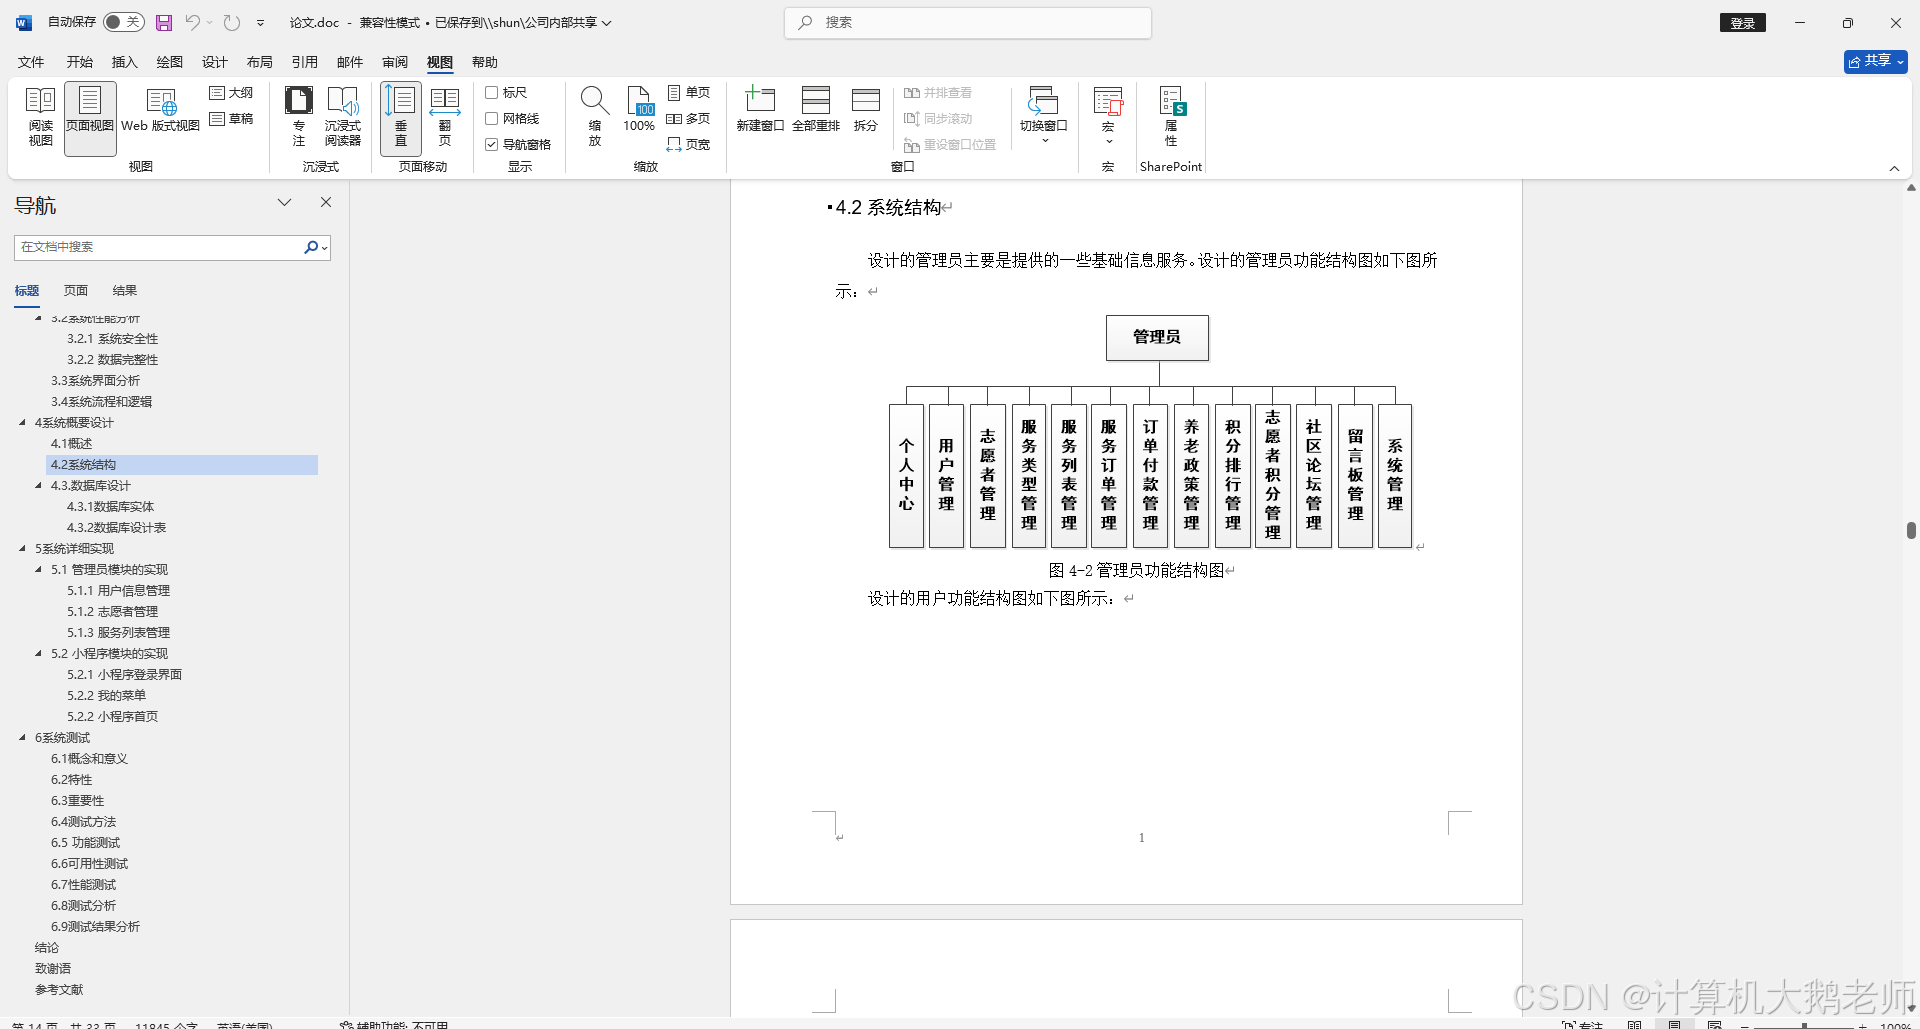The width and height of the screenshot is (1920, 1029).
Task: Jump to 5.1.2 志愿者管理 heading
Action: pos(112,611)
